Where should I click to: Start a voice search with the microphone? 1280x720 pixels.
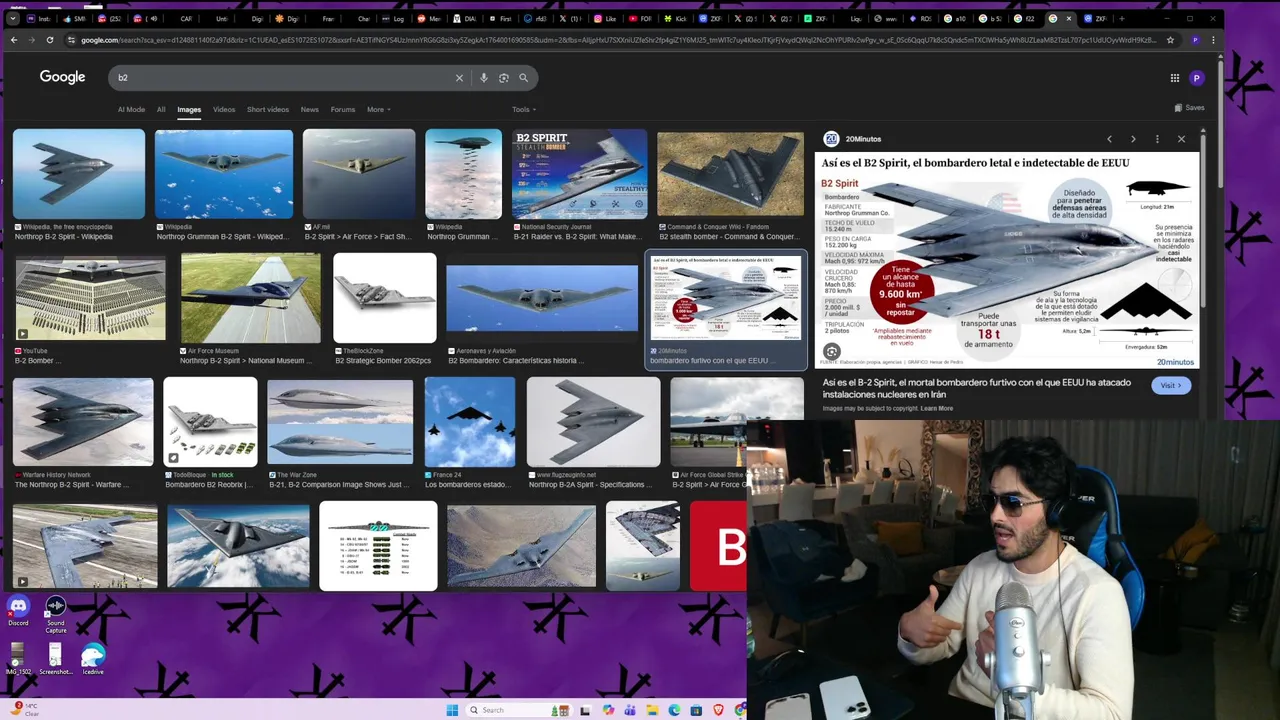[484, 78]
